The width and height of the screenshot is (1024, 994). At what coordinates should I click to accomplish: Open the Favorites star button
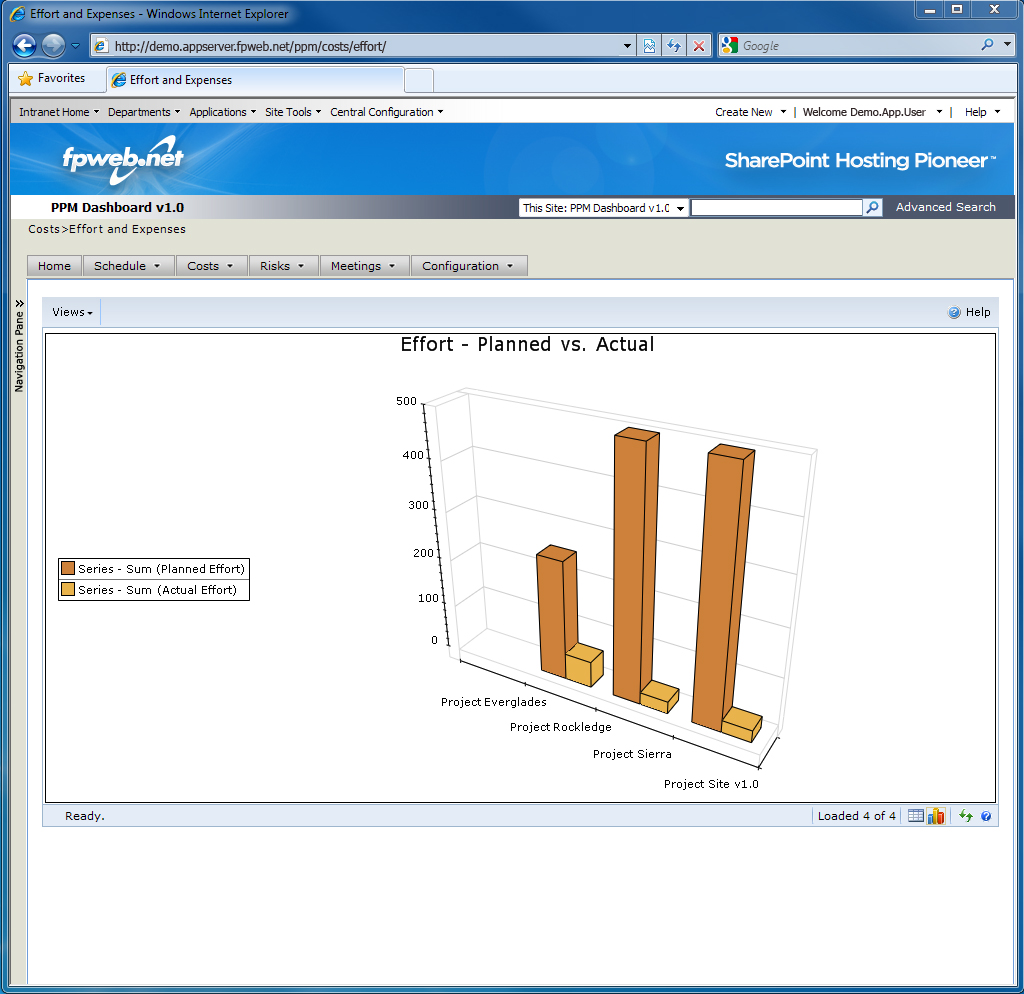click(x=52, y=79)
